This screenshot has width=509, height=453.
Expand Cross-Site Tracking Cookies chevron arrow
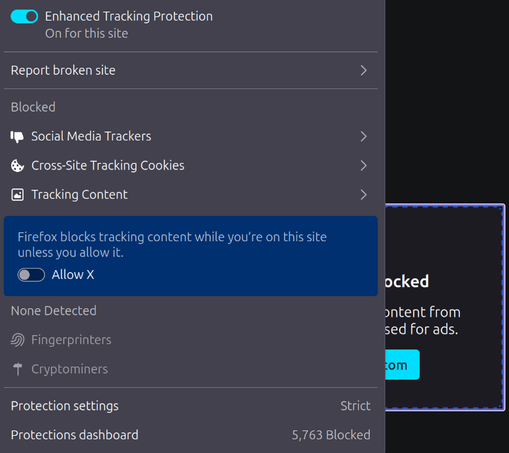(x=364, y=166)
